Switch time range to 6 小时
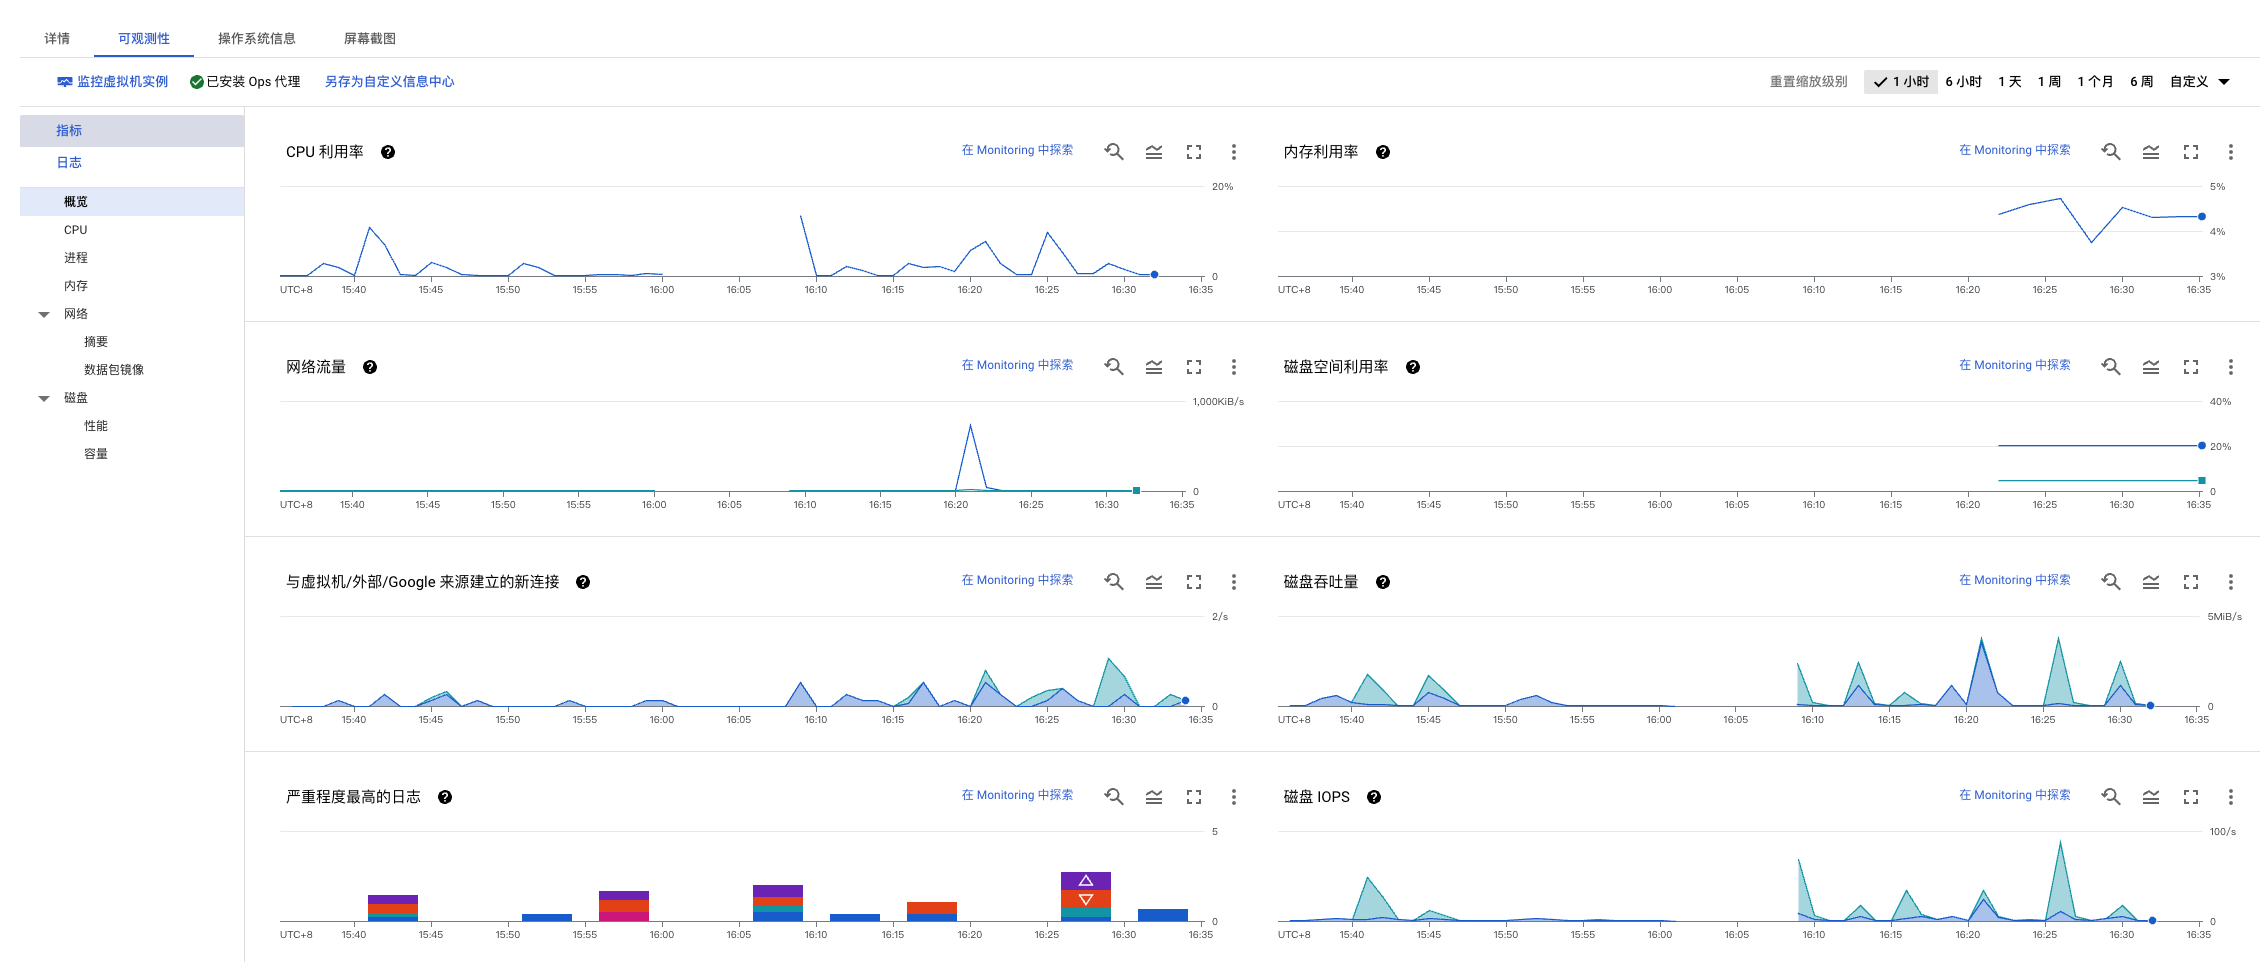 click(x=1963, y=82)
